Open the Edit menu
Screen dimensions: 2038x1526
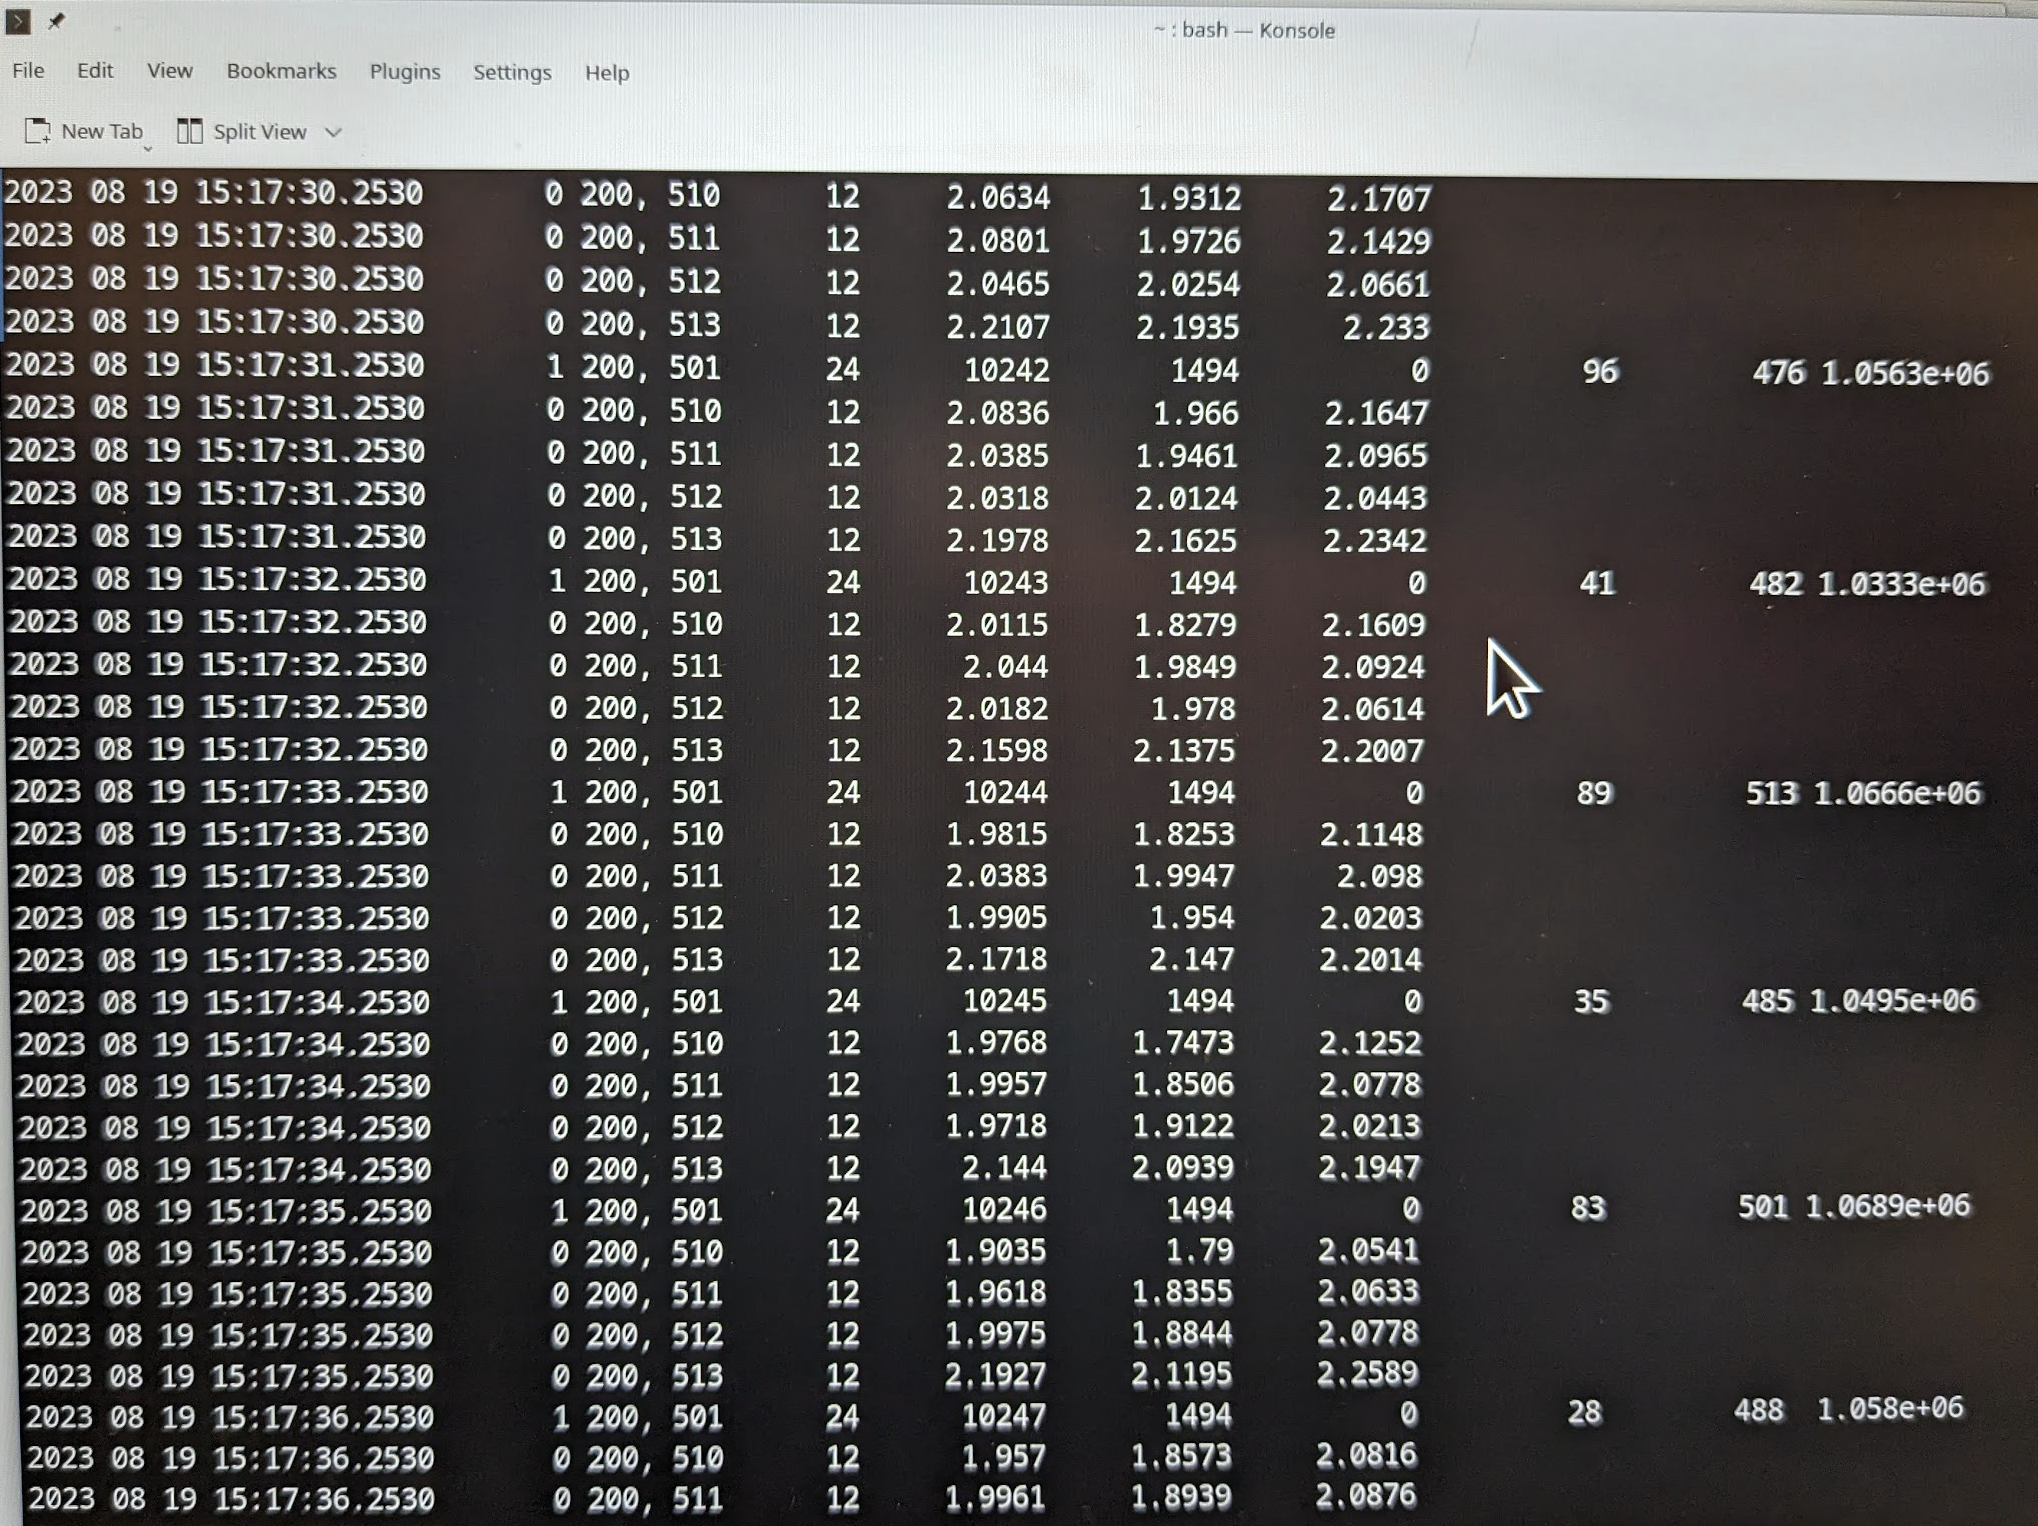pyautogui.click(x=95, y=71)
